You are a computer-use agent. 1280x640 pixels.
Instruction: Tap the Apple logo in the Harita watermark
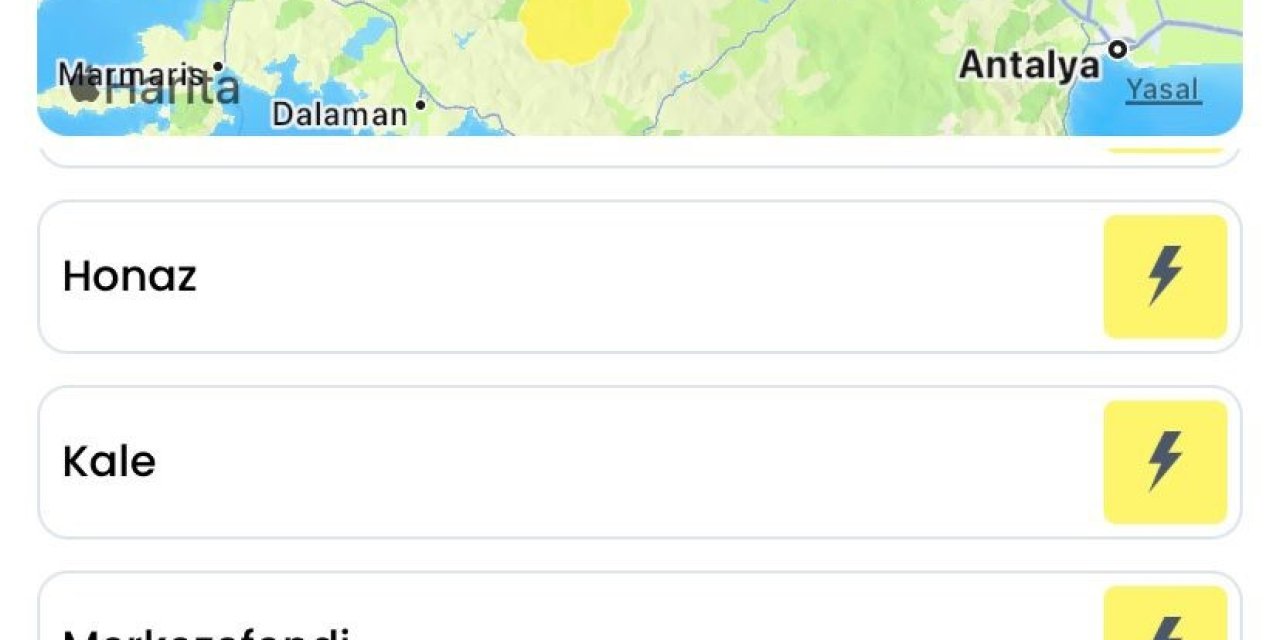86,90
